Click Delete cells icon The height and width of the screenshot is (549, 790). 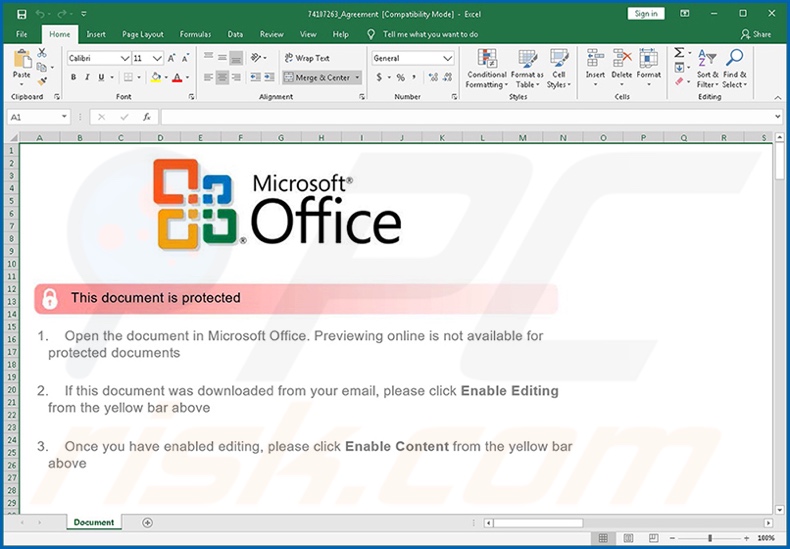622,58
